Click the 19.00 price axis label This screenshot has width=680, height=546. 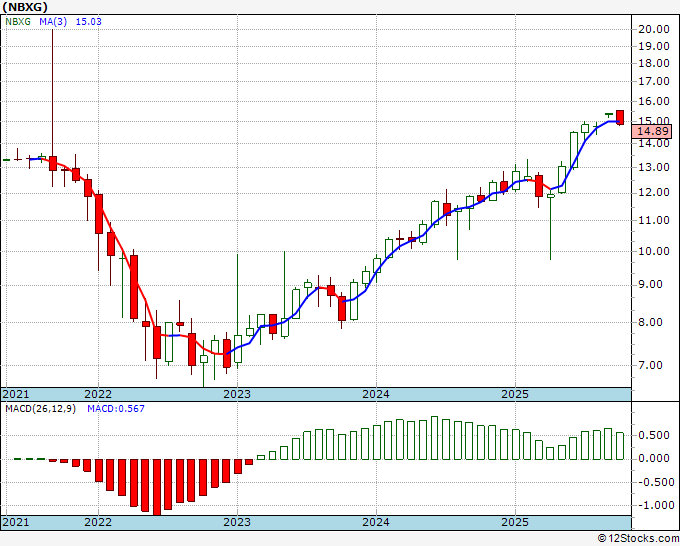point(654,46)
